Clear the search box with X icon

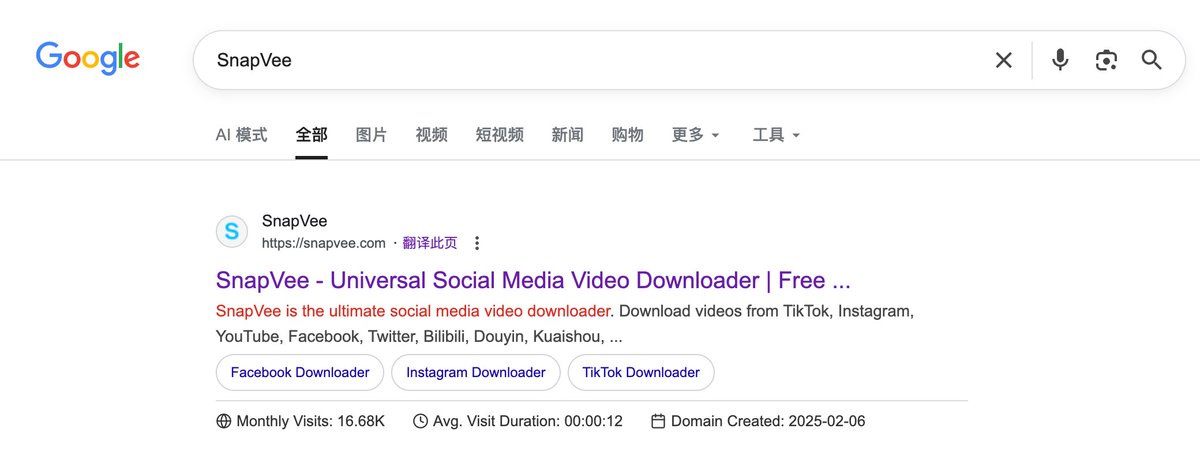tap(1003, 60)
